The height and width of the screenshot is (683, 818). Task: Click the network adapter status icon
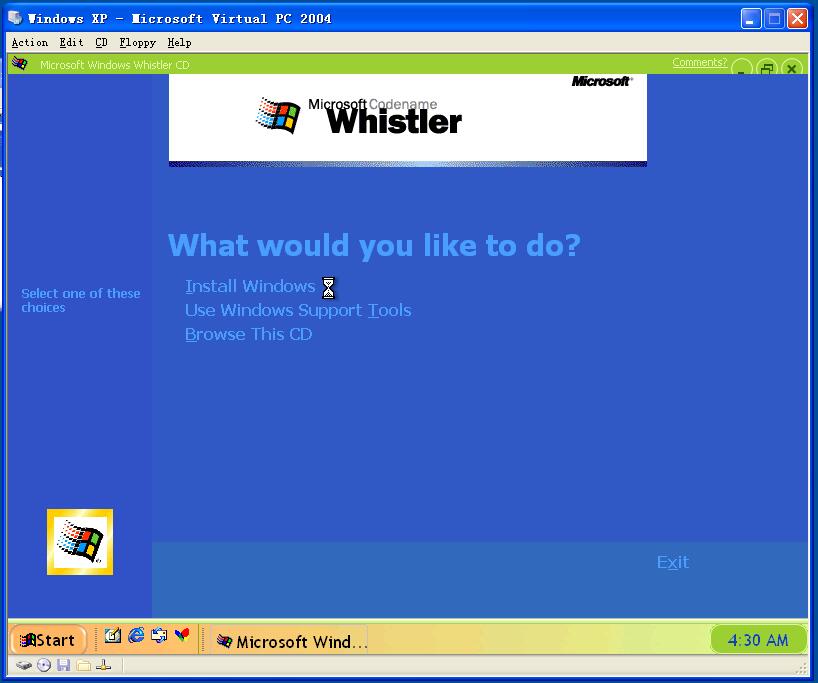(x=103, y=665)
